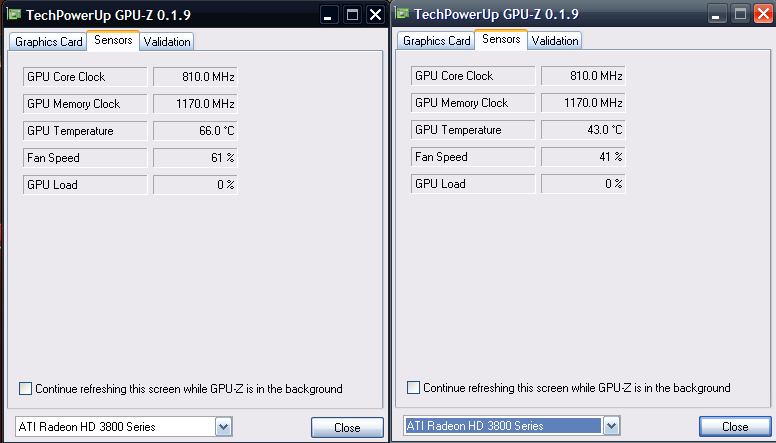Click 41 % fan speed value, right window
This screenshot has width=776, height=443.
coord(583,157)
